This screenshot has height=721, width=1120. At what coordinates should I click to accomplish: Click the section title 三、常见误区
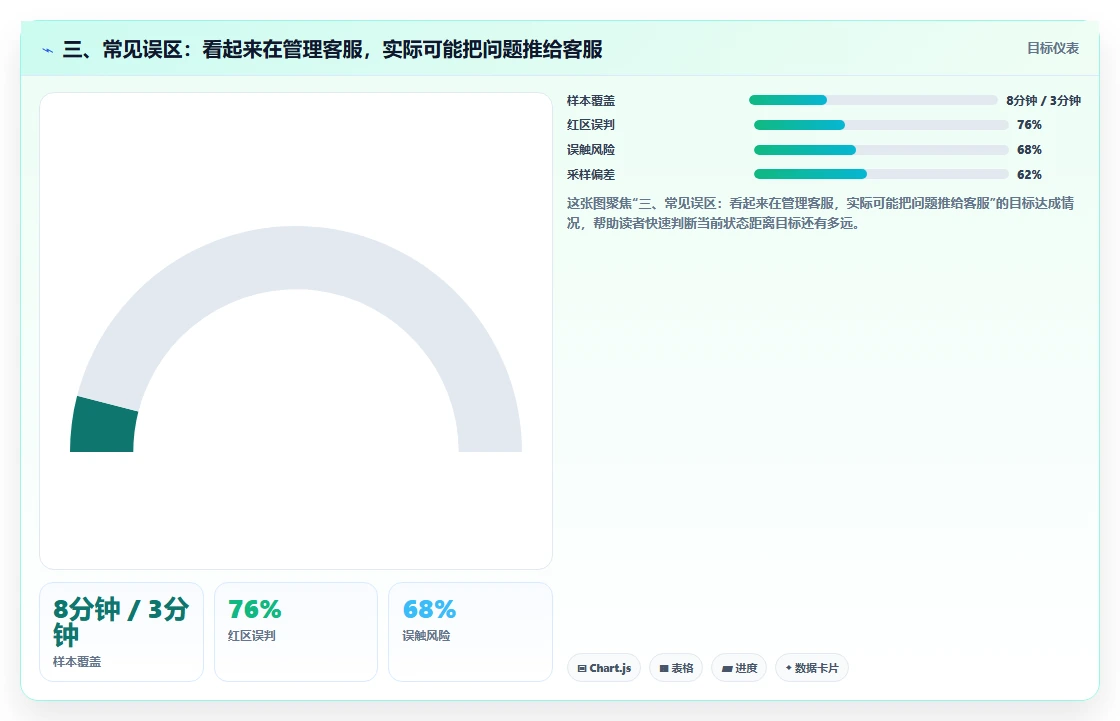click(333, 49)
